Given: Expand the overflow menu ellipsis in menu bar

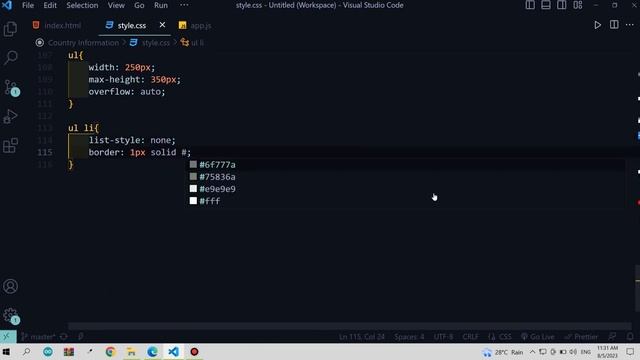Looking at the screenshot, I should (184, 5).
